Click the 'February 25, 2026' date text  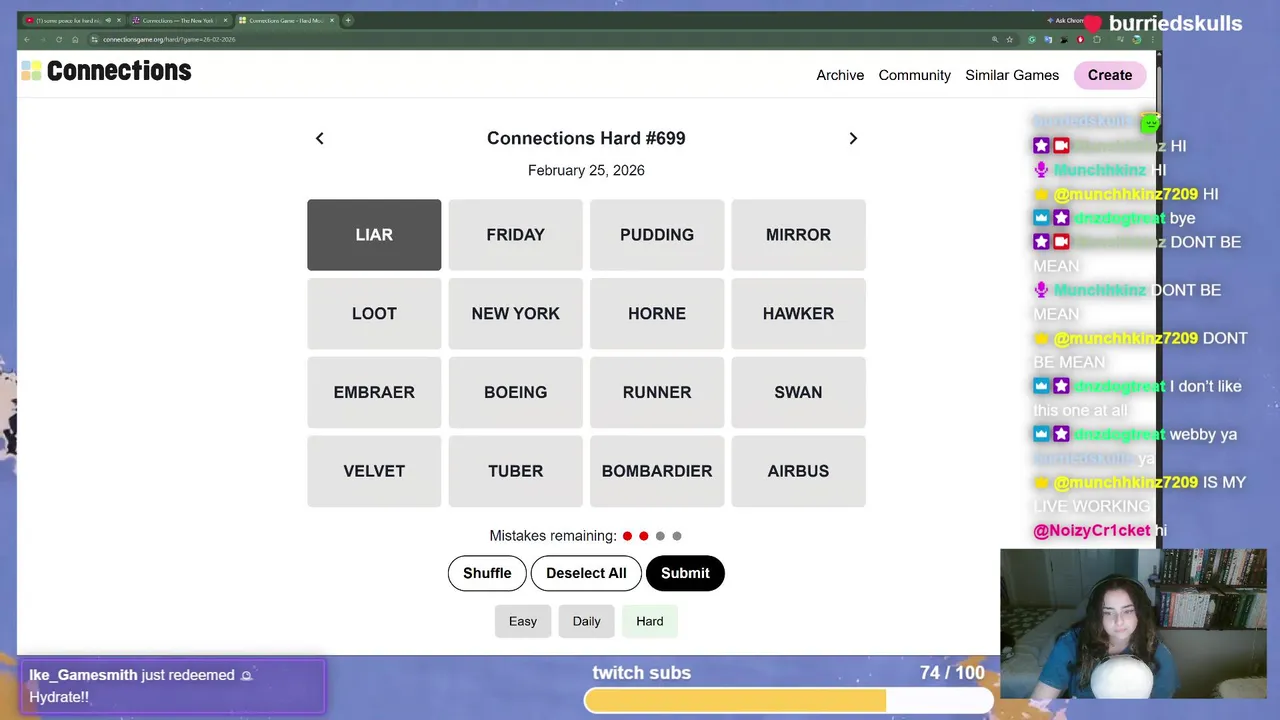[x=586, y=170]
